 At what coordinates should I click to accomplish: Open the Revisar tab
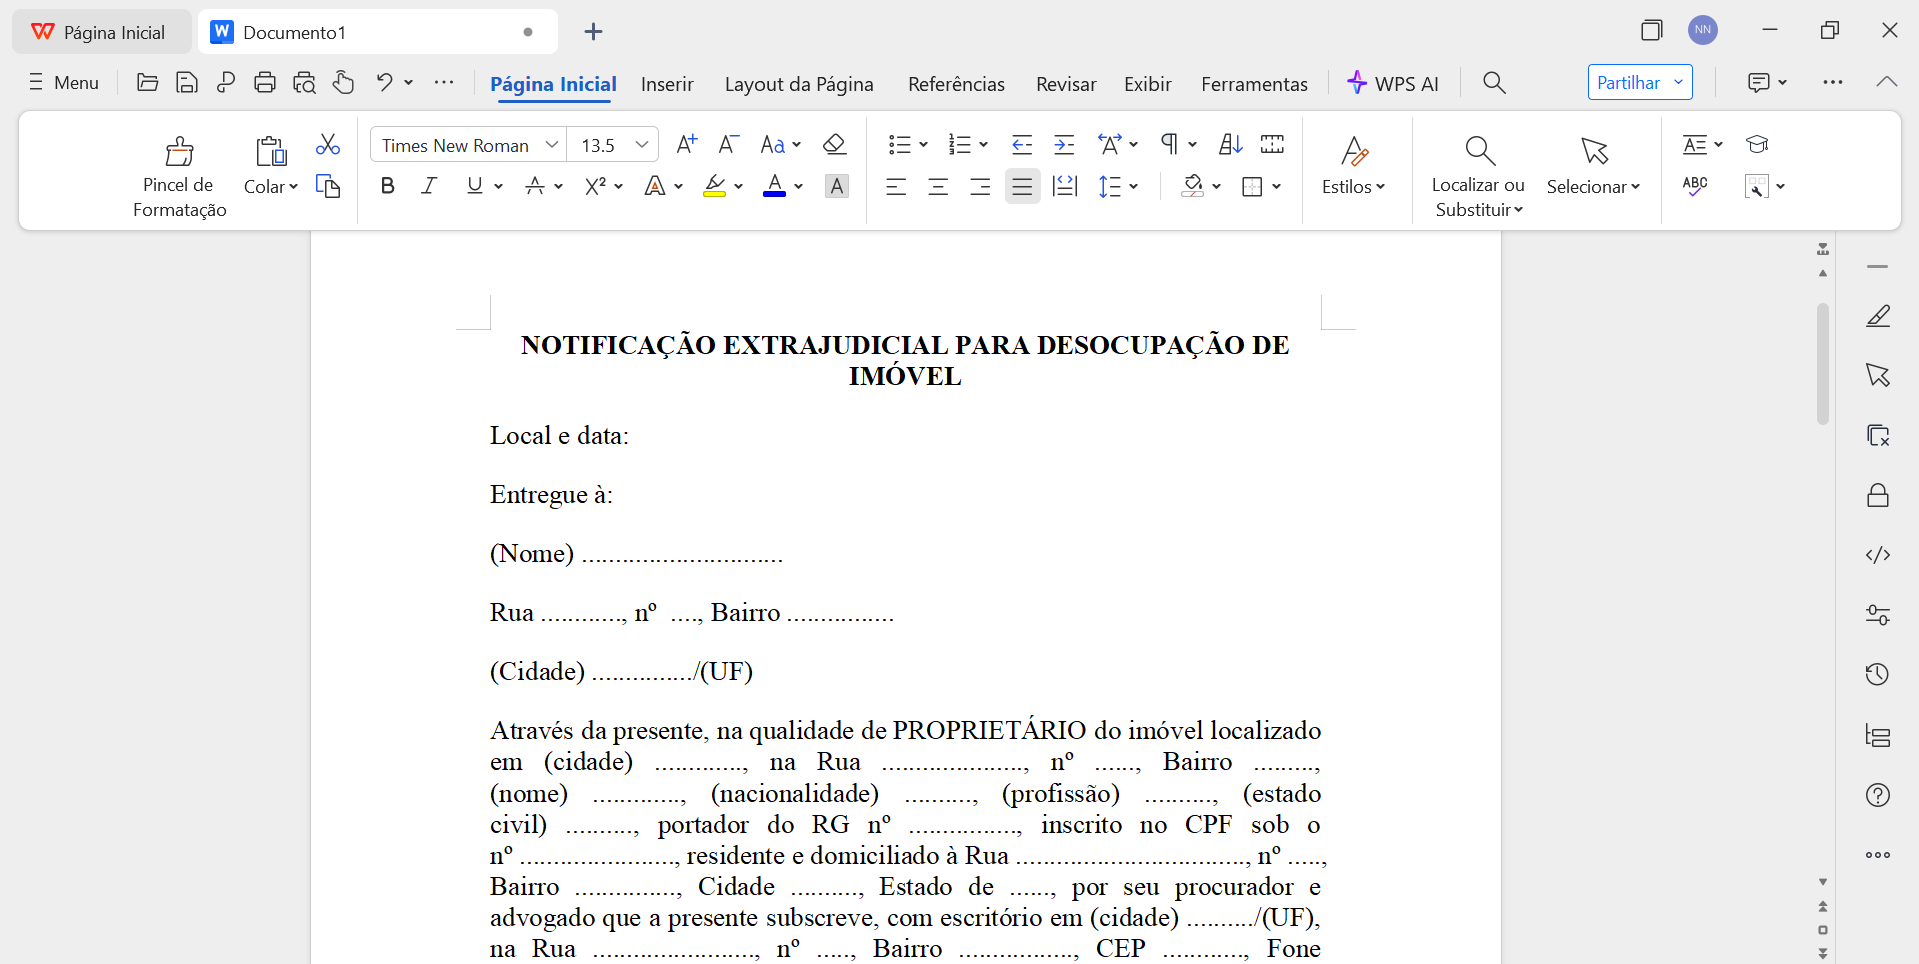point(1066,84)
